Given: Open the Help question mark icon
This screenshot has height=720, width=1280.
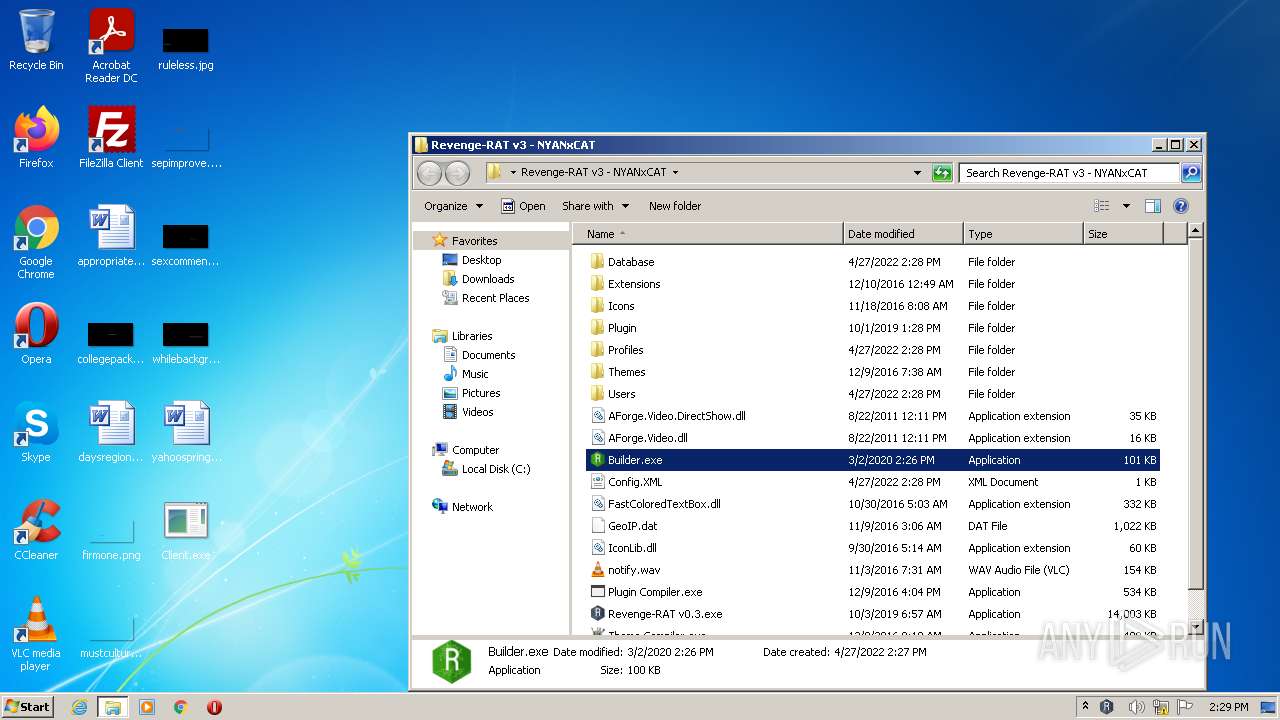Looking at the screenshot, I should pos(1180,206).
